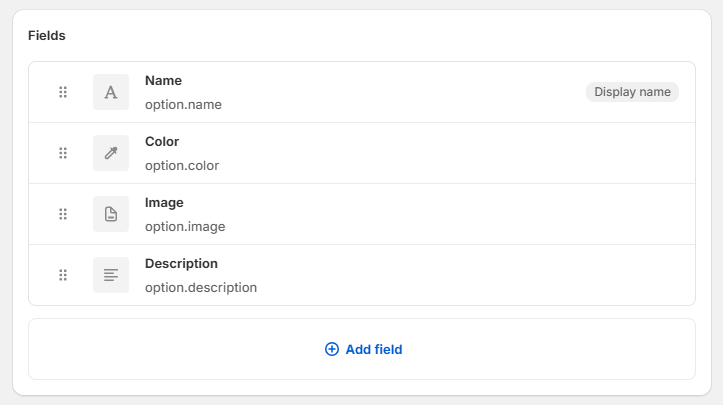The image size is (723, 405).
Task: Click the text type icon beside Name
Action: [x=111, y=92]
